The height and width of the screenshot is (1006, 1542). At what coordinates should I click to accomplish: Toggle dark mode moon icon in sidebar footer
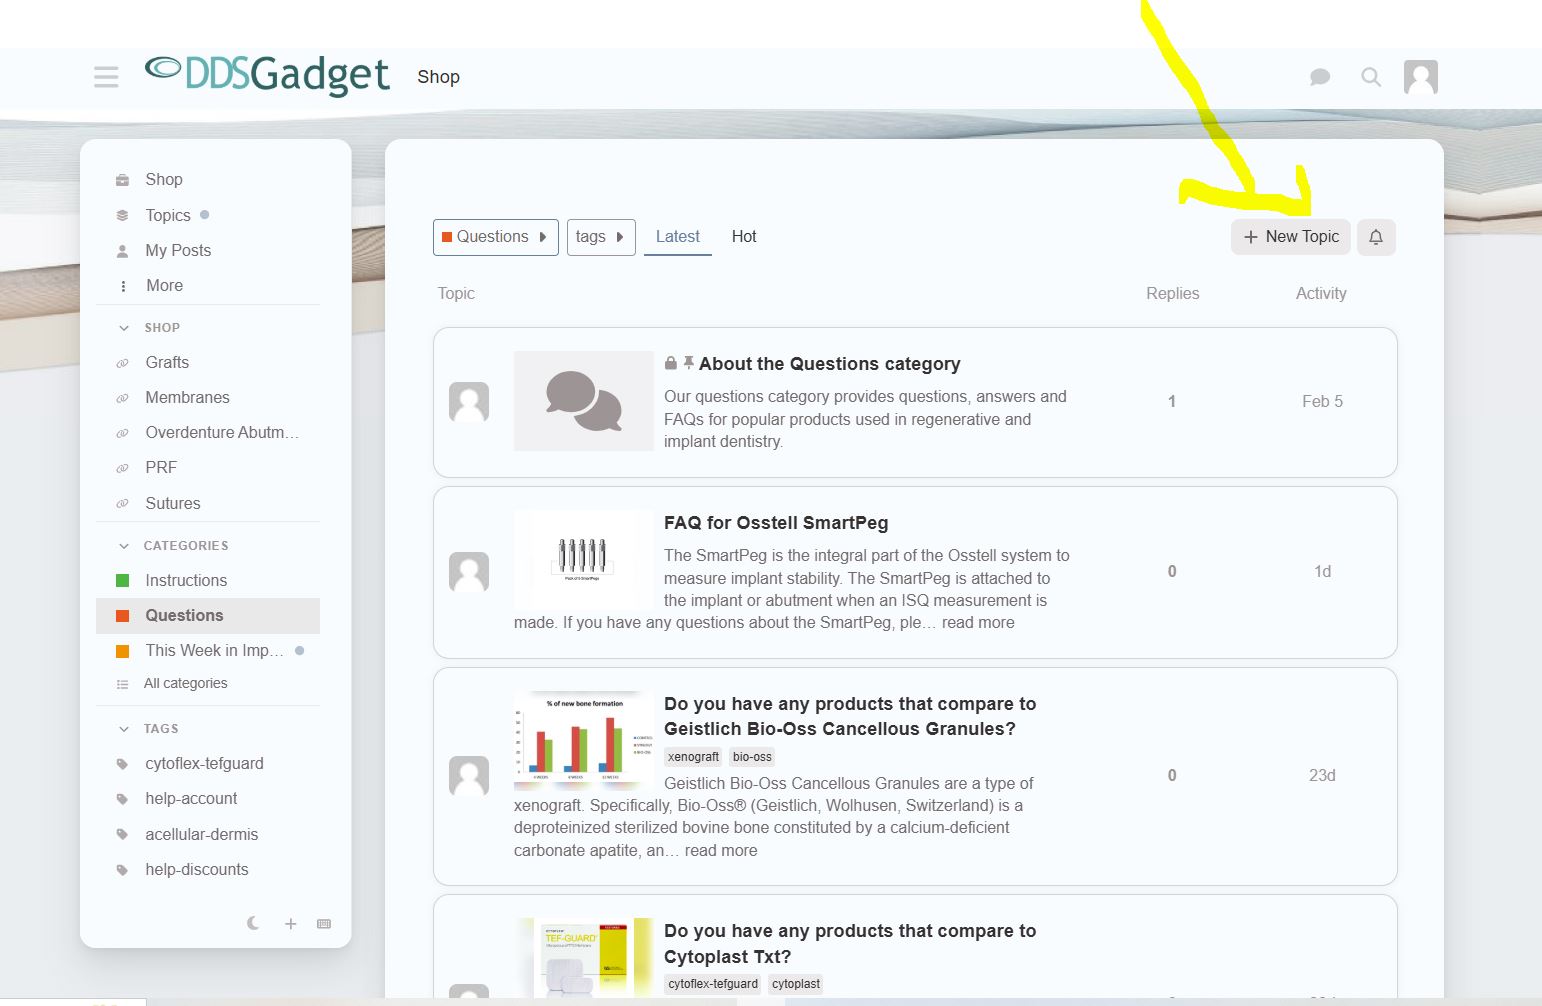[x=253, y=923]
